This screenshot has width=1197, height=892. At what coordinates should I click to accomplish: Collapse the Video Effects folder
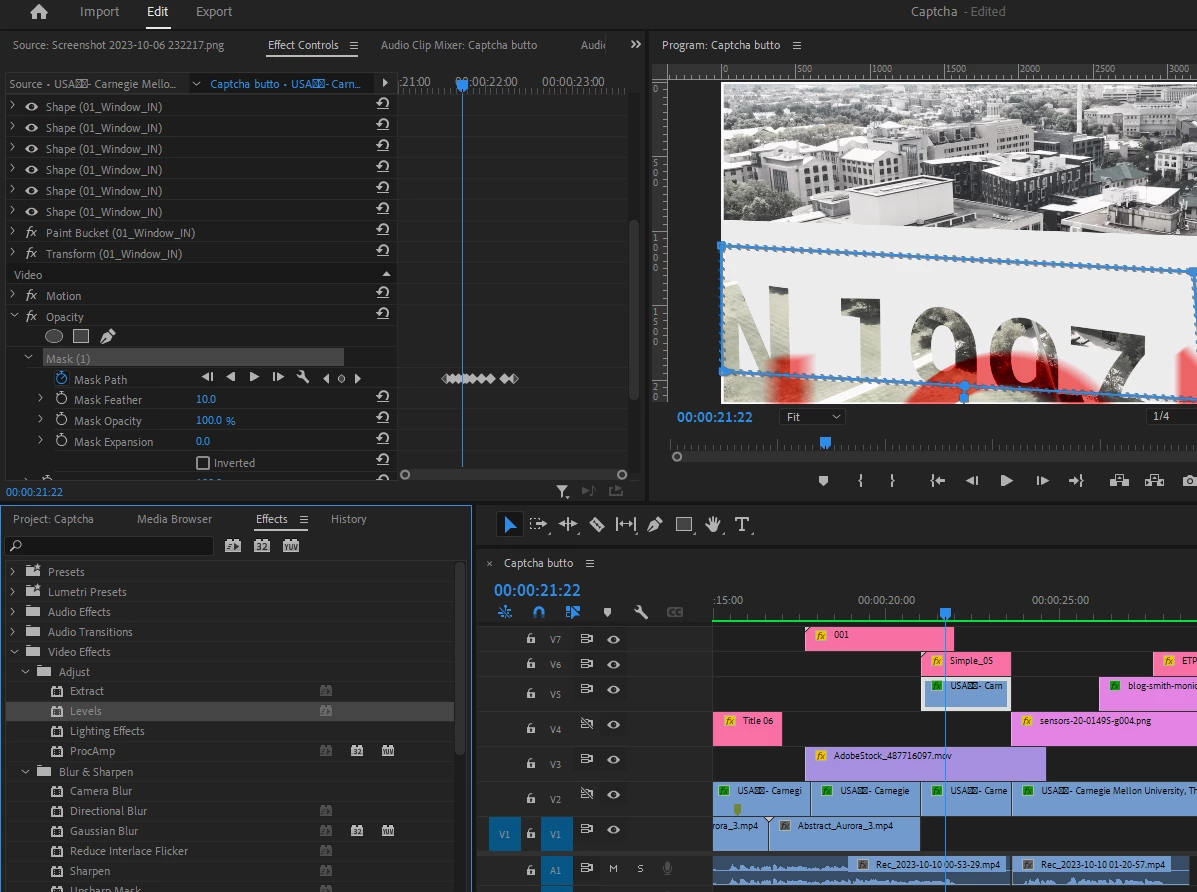(x=14, y=651)
